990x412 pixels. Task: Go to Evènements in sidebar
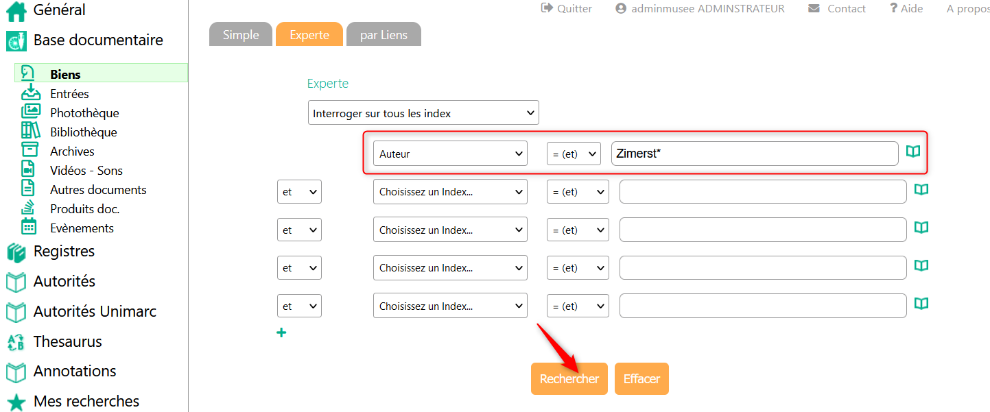(82, 228)
